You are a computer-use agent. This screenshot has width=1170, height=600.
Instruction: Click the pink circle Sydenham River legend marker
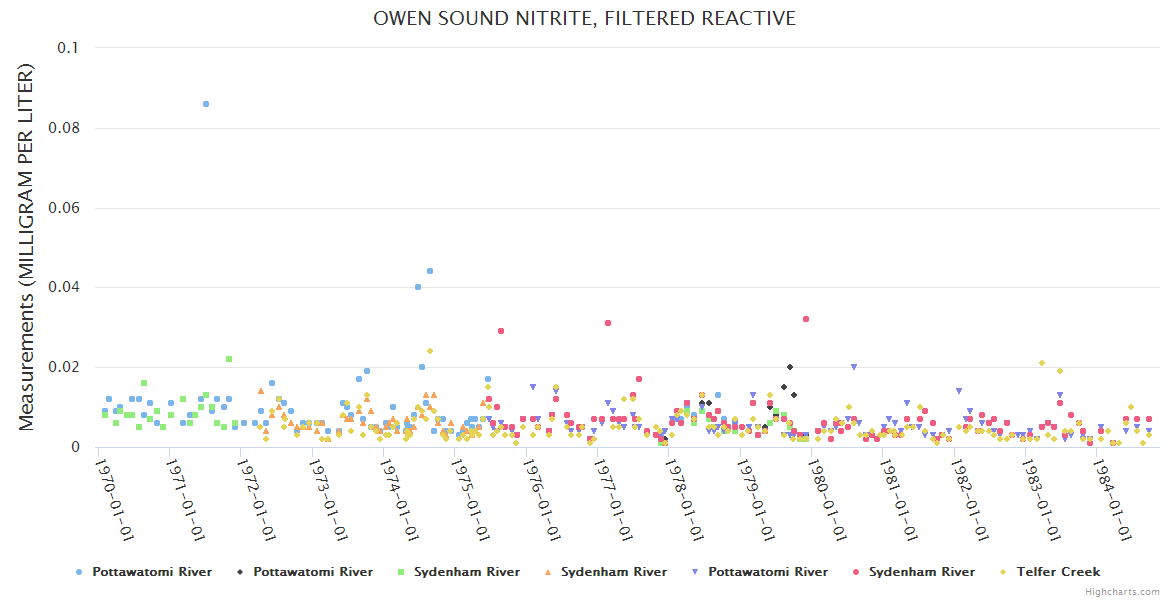tap(856, 572)
